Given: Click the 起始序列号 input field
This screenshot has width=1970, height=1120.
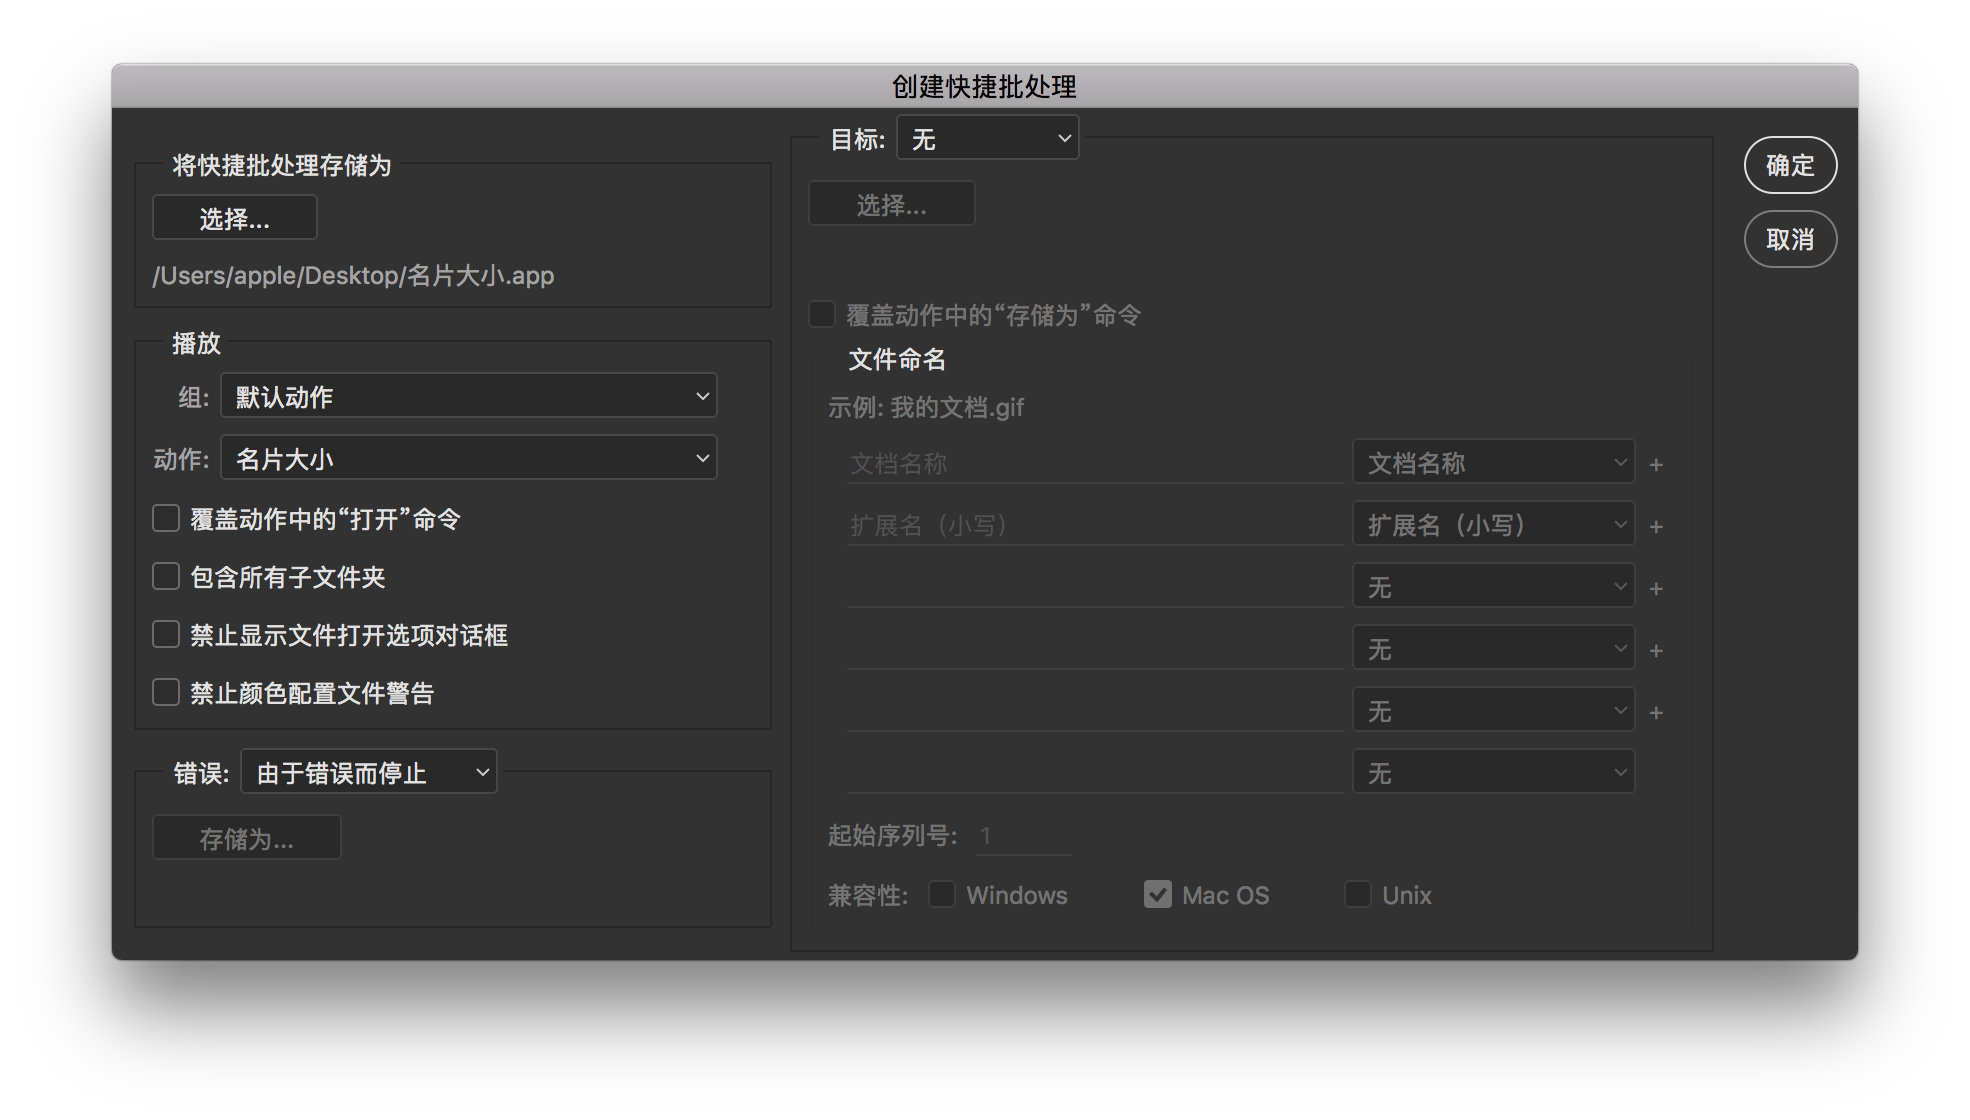Looking at the screenshot, I should click(1022, 836).
